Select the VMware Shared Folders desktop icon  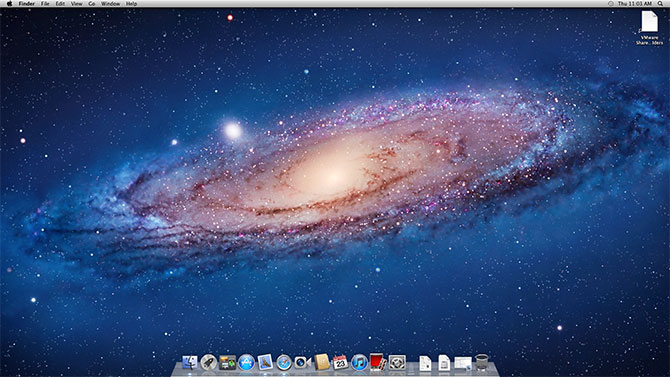click(649, 28)
